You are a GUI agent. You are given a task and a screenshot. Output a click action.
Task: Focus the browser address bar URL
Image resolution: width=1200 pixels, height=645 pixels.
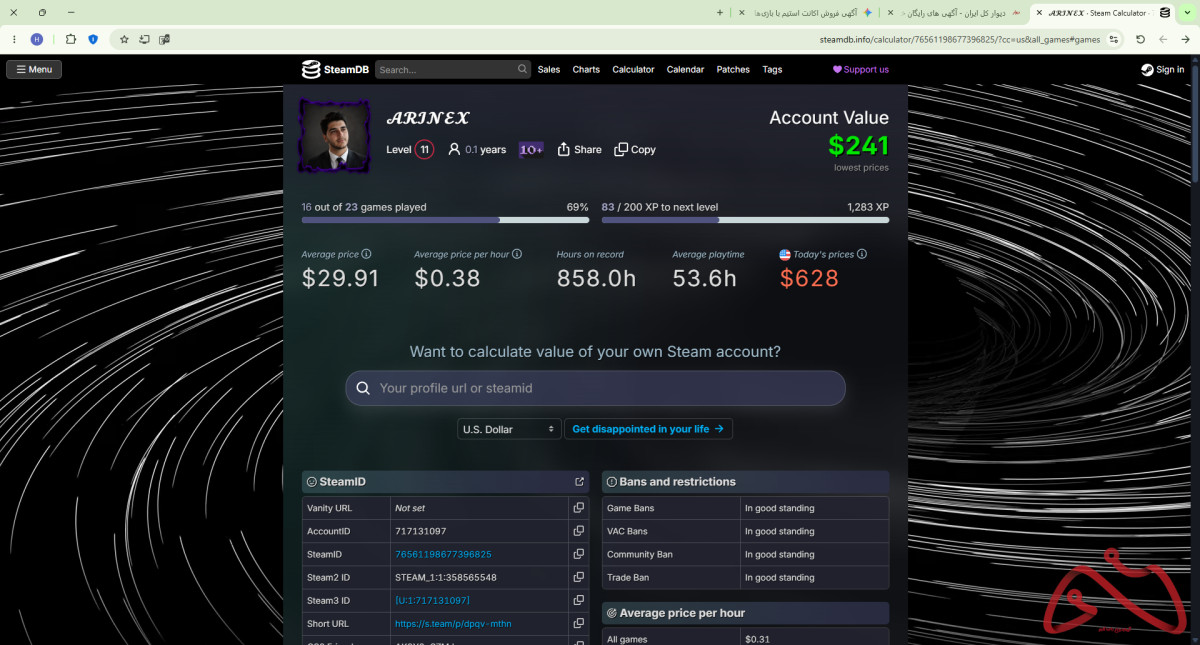(x=958, y=39)
